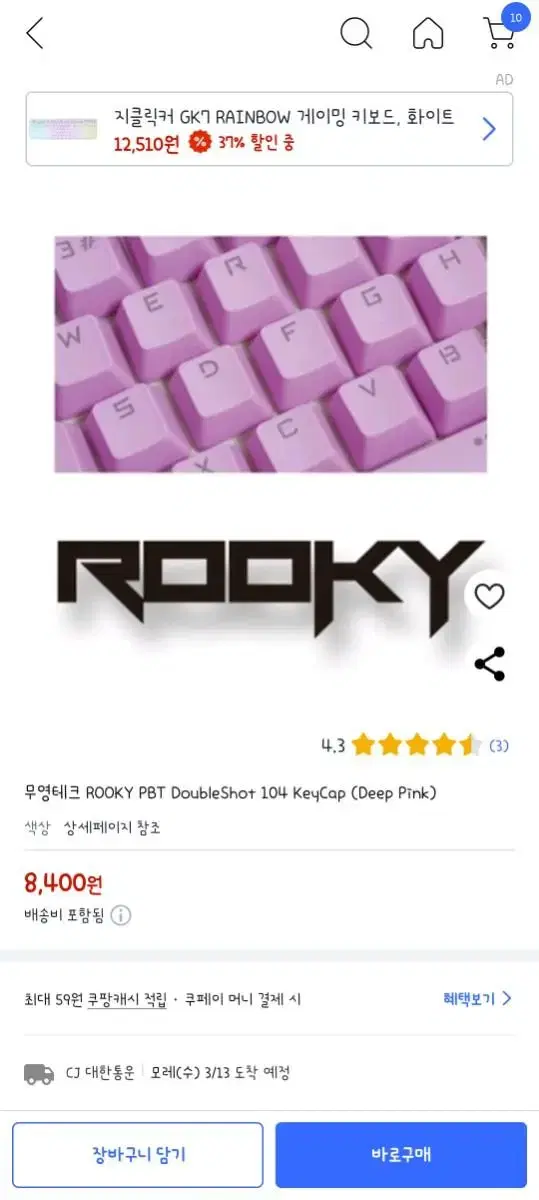Screen dimensions: 539x1200
Task: Tap the CJ delivery truck icon
Action: coord(39,1074)
